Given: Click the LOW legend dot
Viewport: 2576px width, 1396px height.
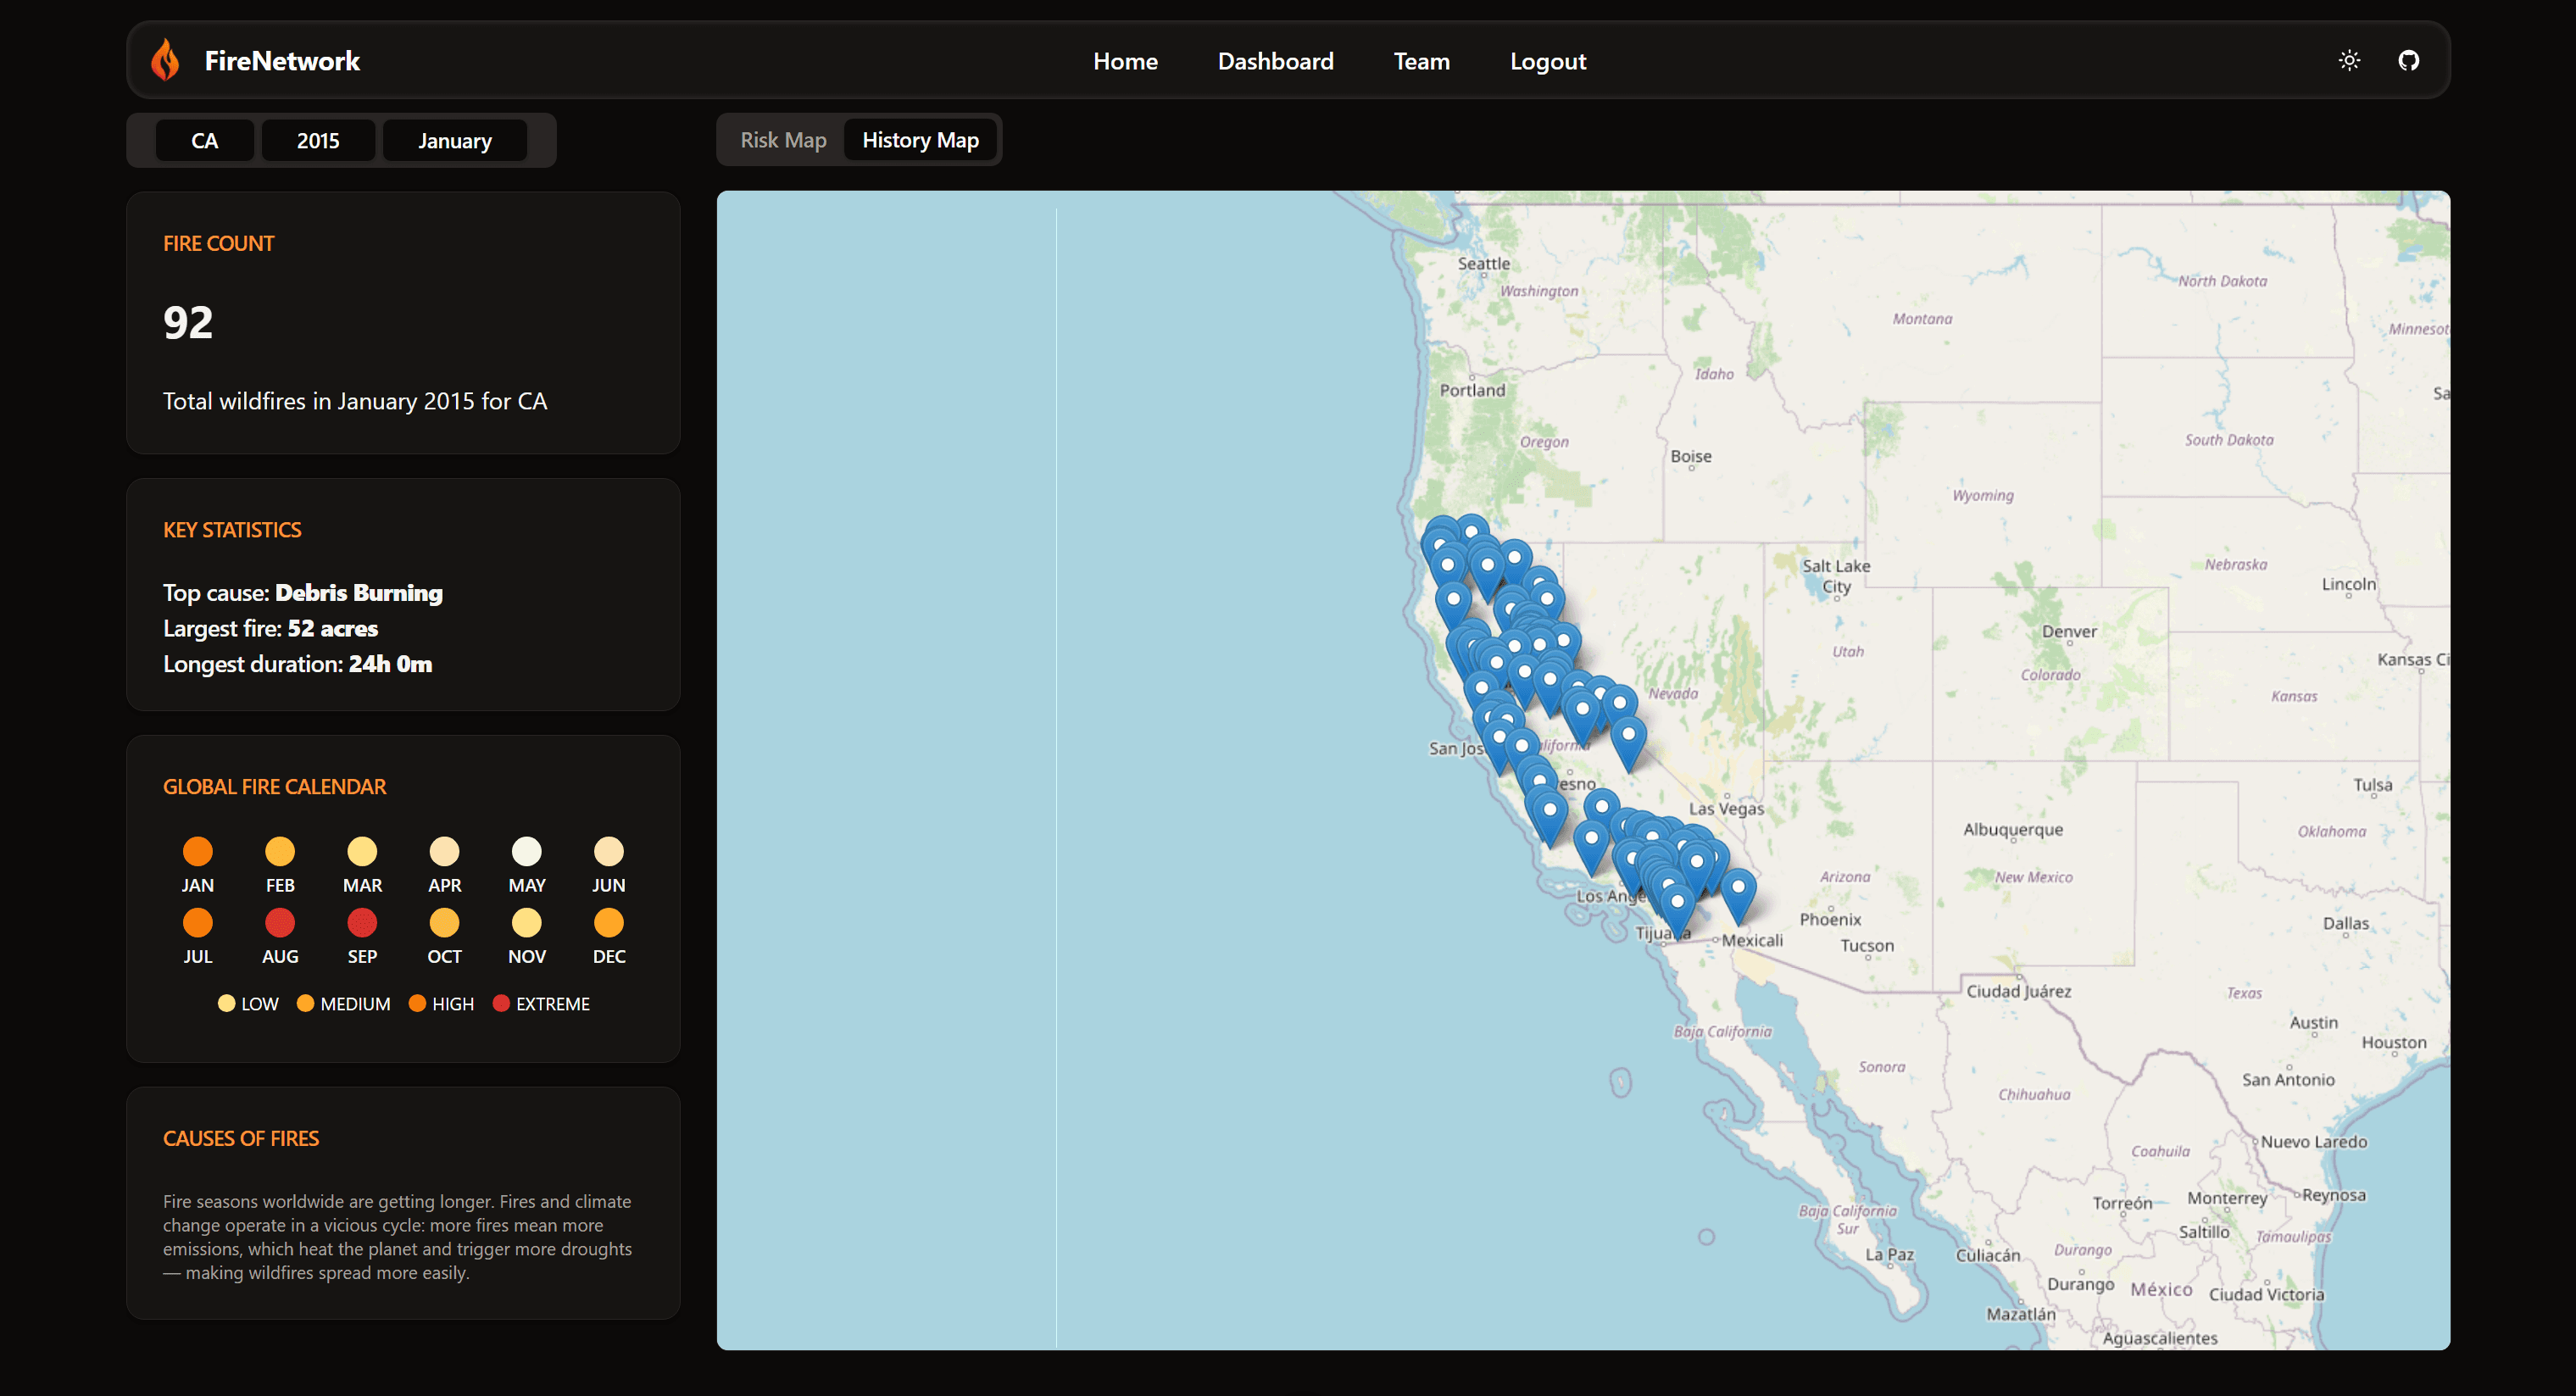Looking at the screenshot, I should point(226,1003).
